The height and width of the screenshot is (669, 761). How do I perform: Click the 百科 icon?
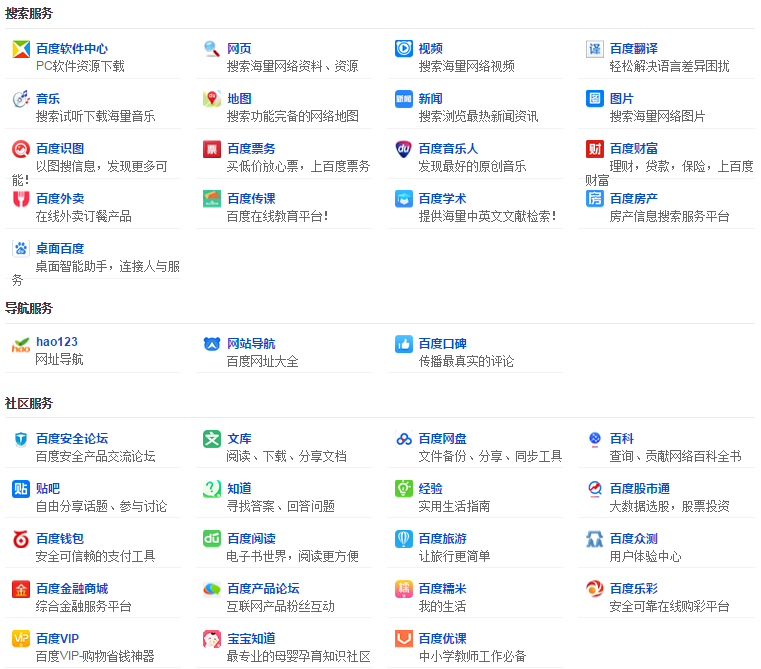(x=595, y=439)
